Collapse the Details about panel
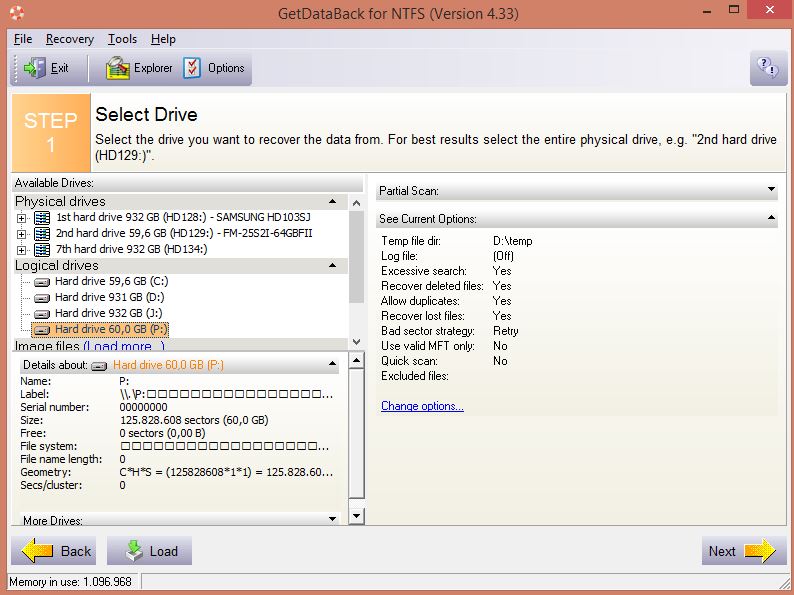 tap(332, 364)
